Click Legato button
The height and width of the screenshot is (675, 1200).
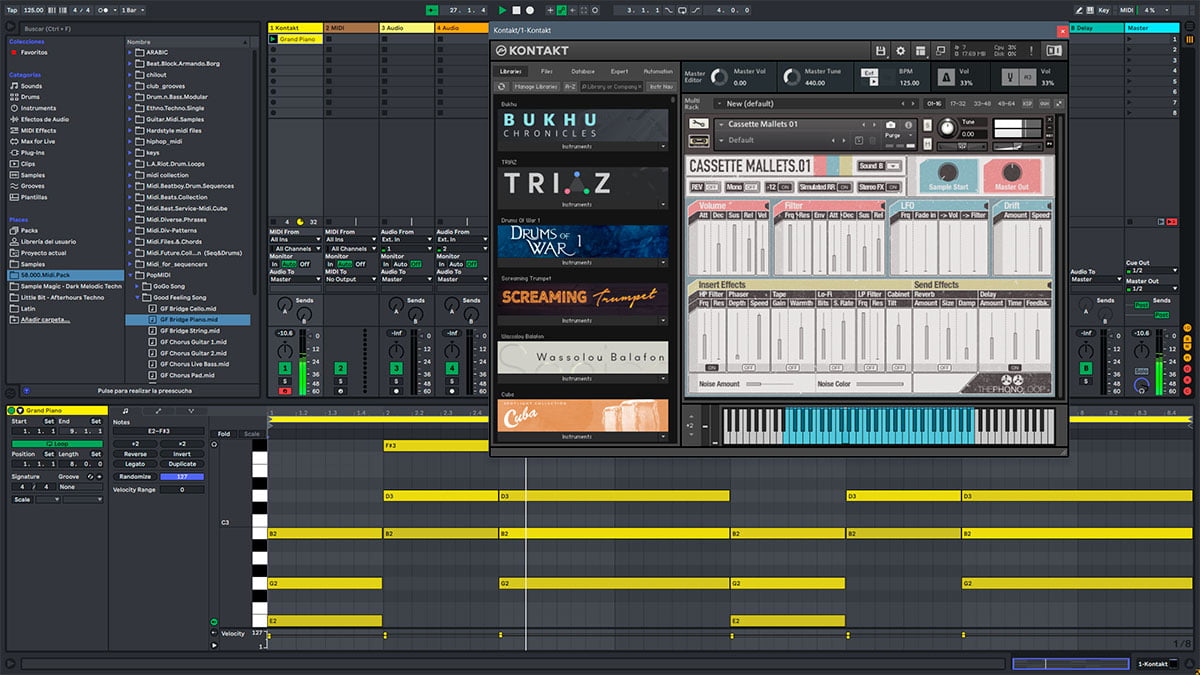(x=135, y=464)
